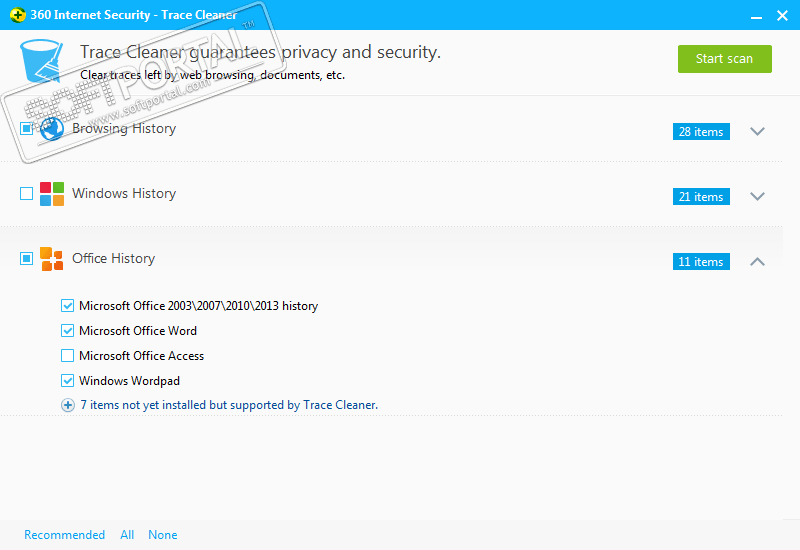
Task: Check the Microsoft Office Access option
Action: pos(68,356)
